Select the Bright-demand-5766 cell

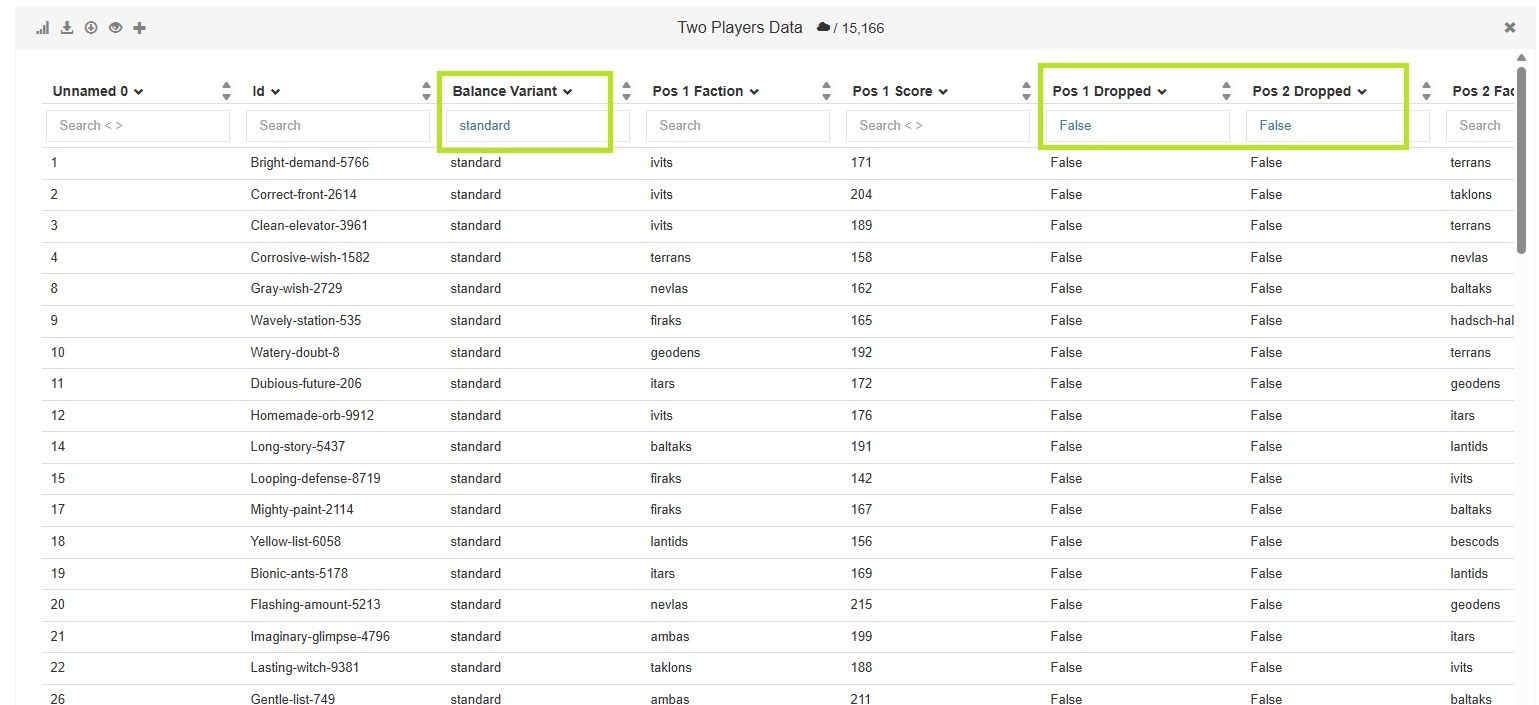pyautogui.click(x=310, y=162)
